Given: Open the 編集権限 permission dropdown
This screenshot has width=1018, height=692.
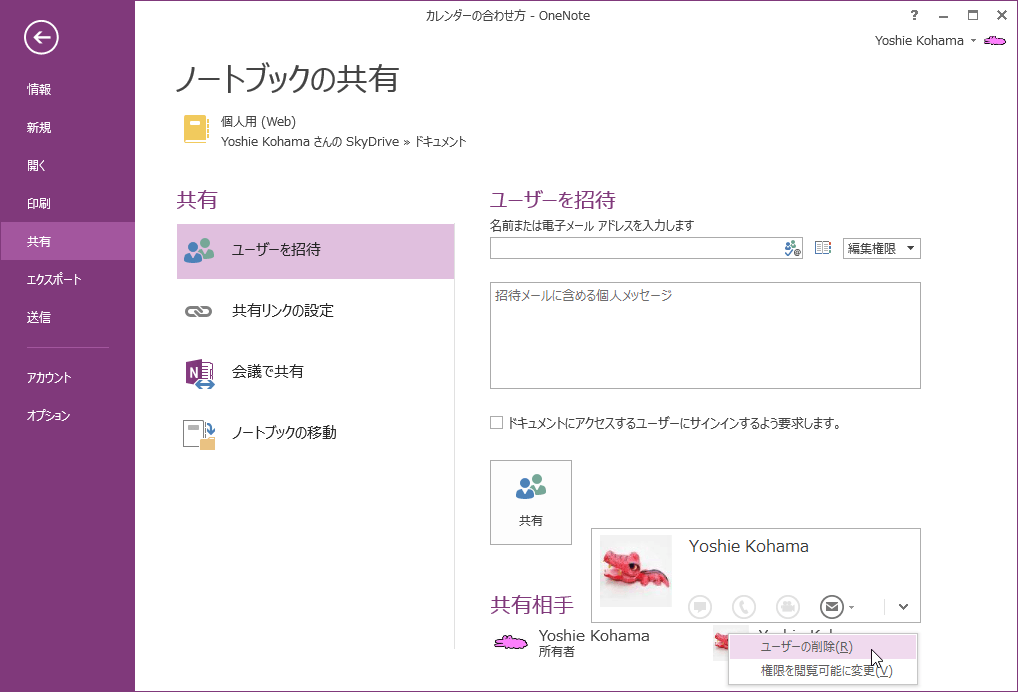Looking at the screenshot, I should point(882,248).
